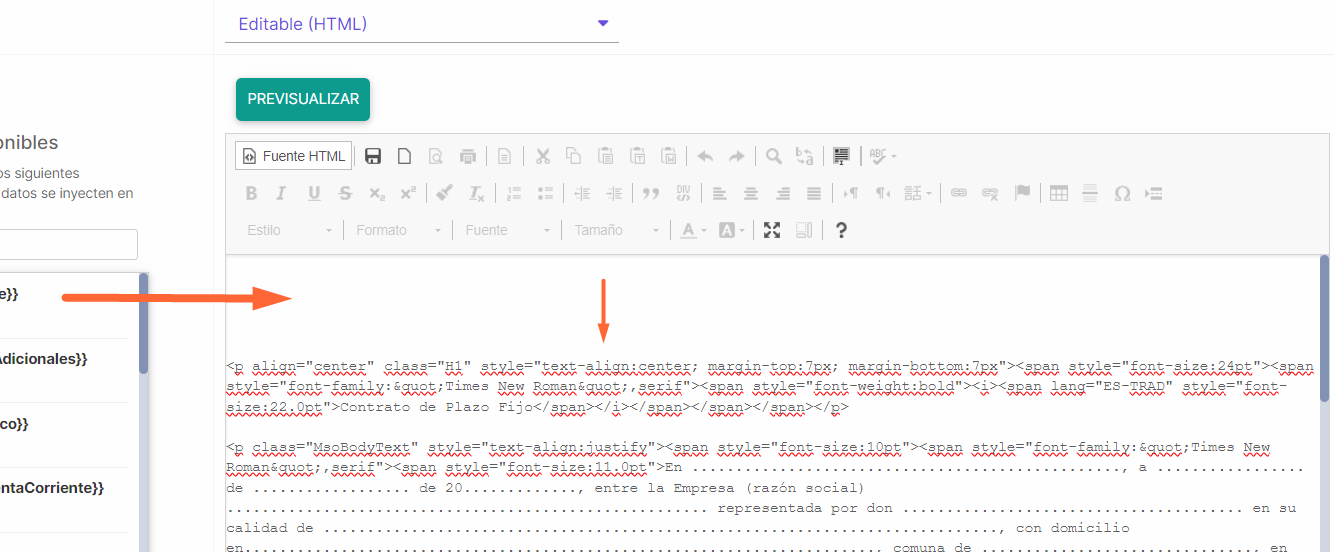Open the Replace icon
Screen dimensions: 1334x552
(x=804, y=156)
